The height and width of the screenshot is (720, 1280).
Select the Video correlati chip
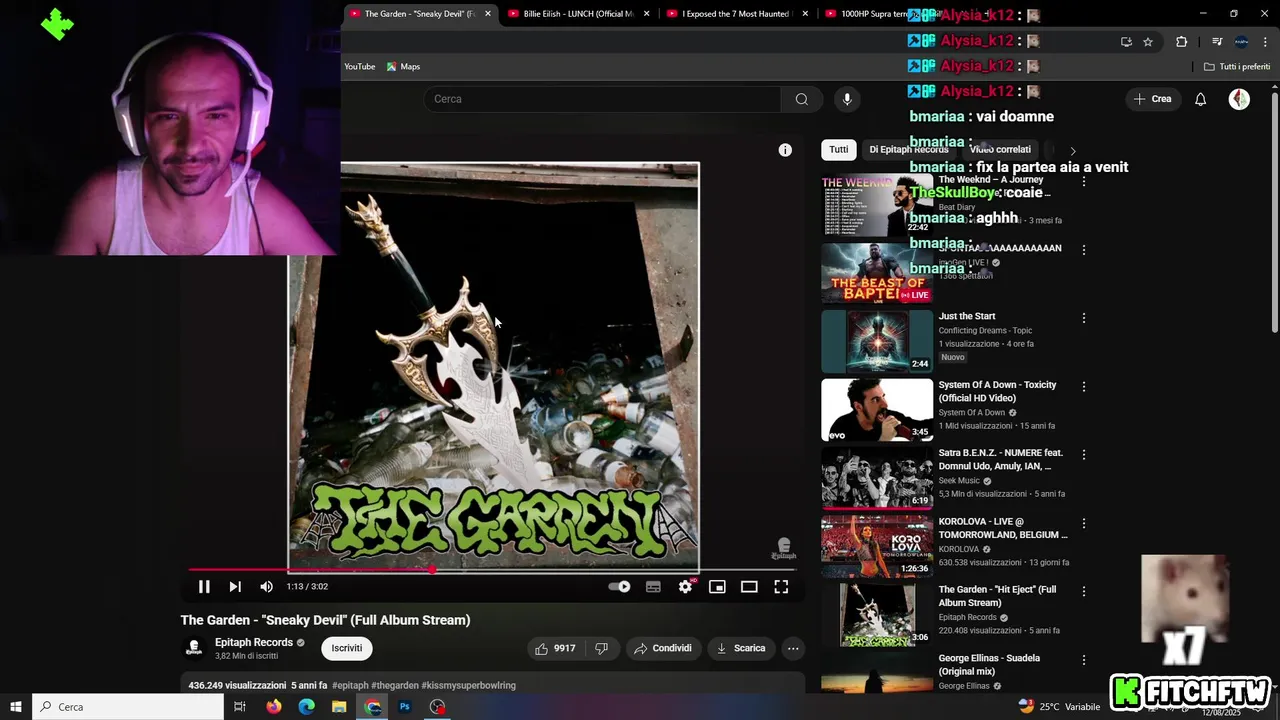tap(1000, 150)
